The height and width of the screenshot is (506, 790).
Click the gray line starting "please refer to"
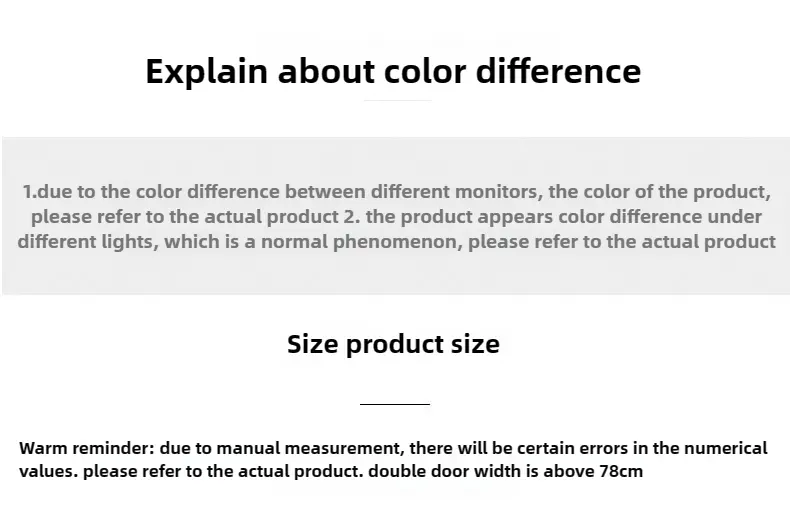[396, 217]
